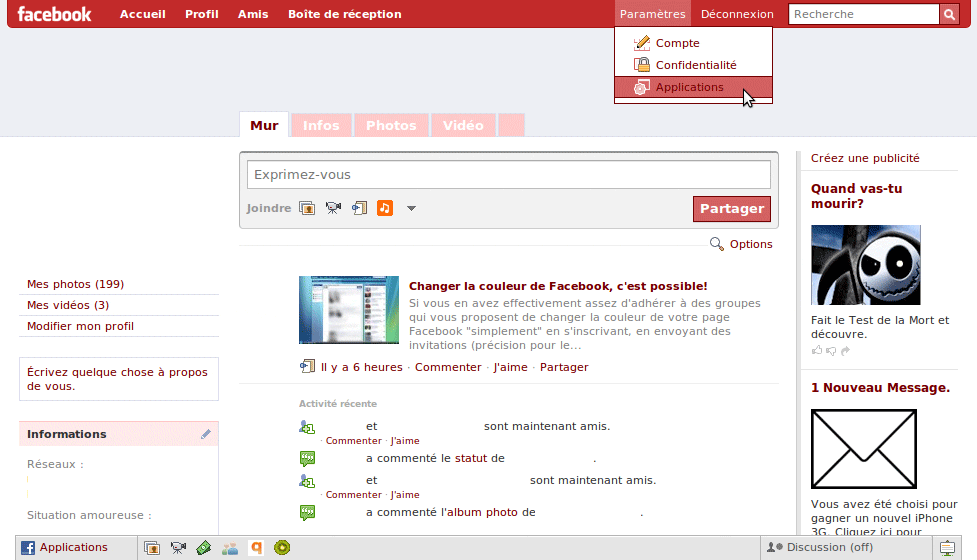Click Partager link under the color post
Screen dimensions: 977x560
564,367
